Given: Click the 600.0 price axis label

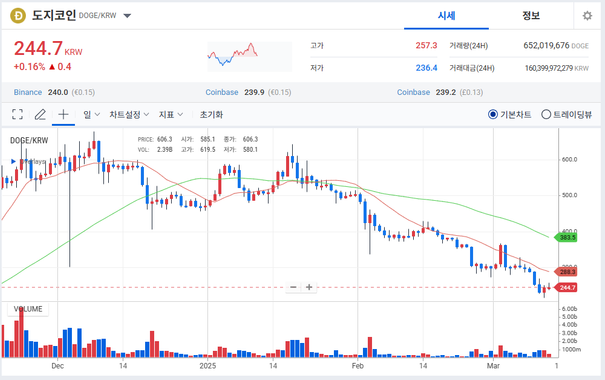Looking at the screenshot, I should (x=570, y=159).
